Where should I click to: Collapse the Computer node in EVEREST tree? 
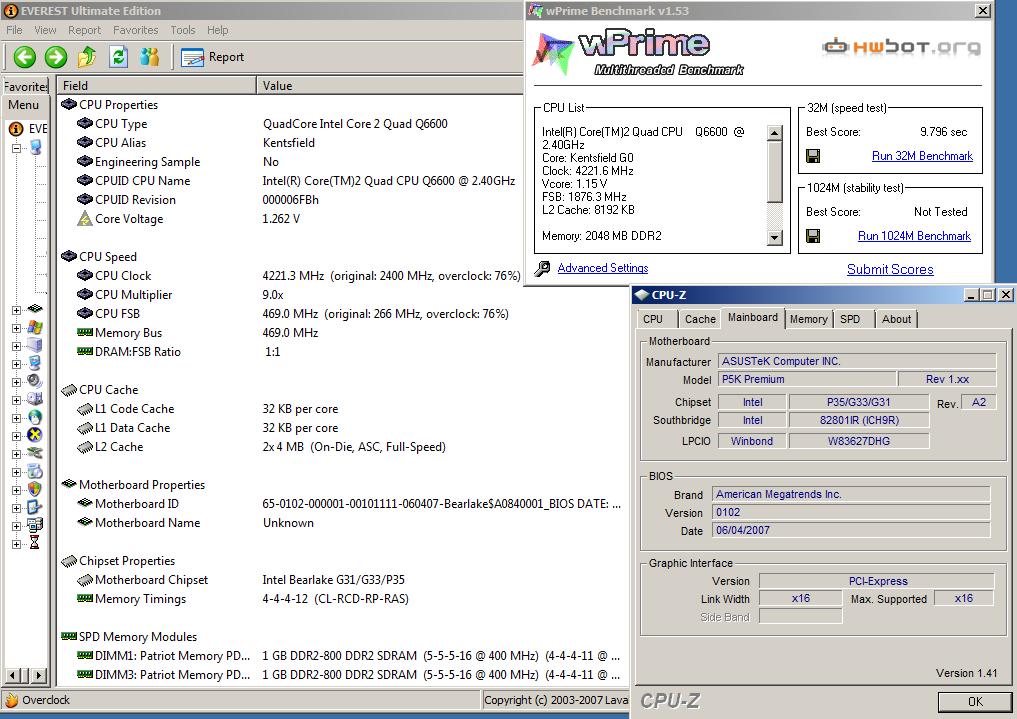click(16, 148)
